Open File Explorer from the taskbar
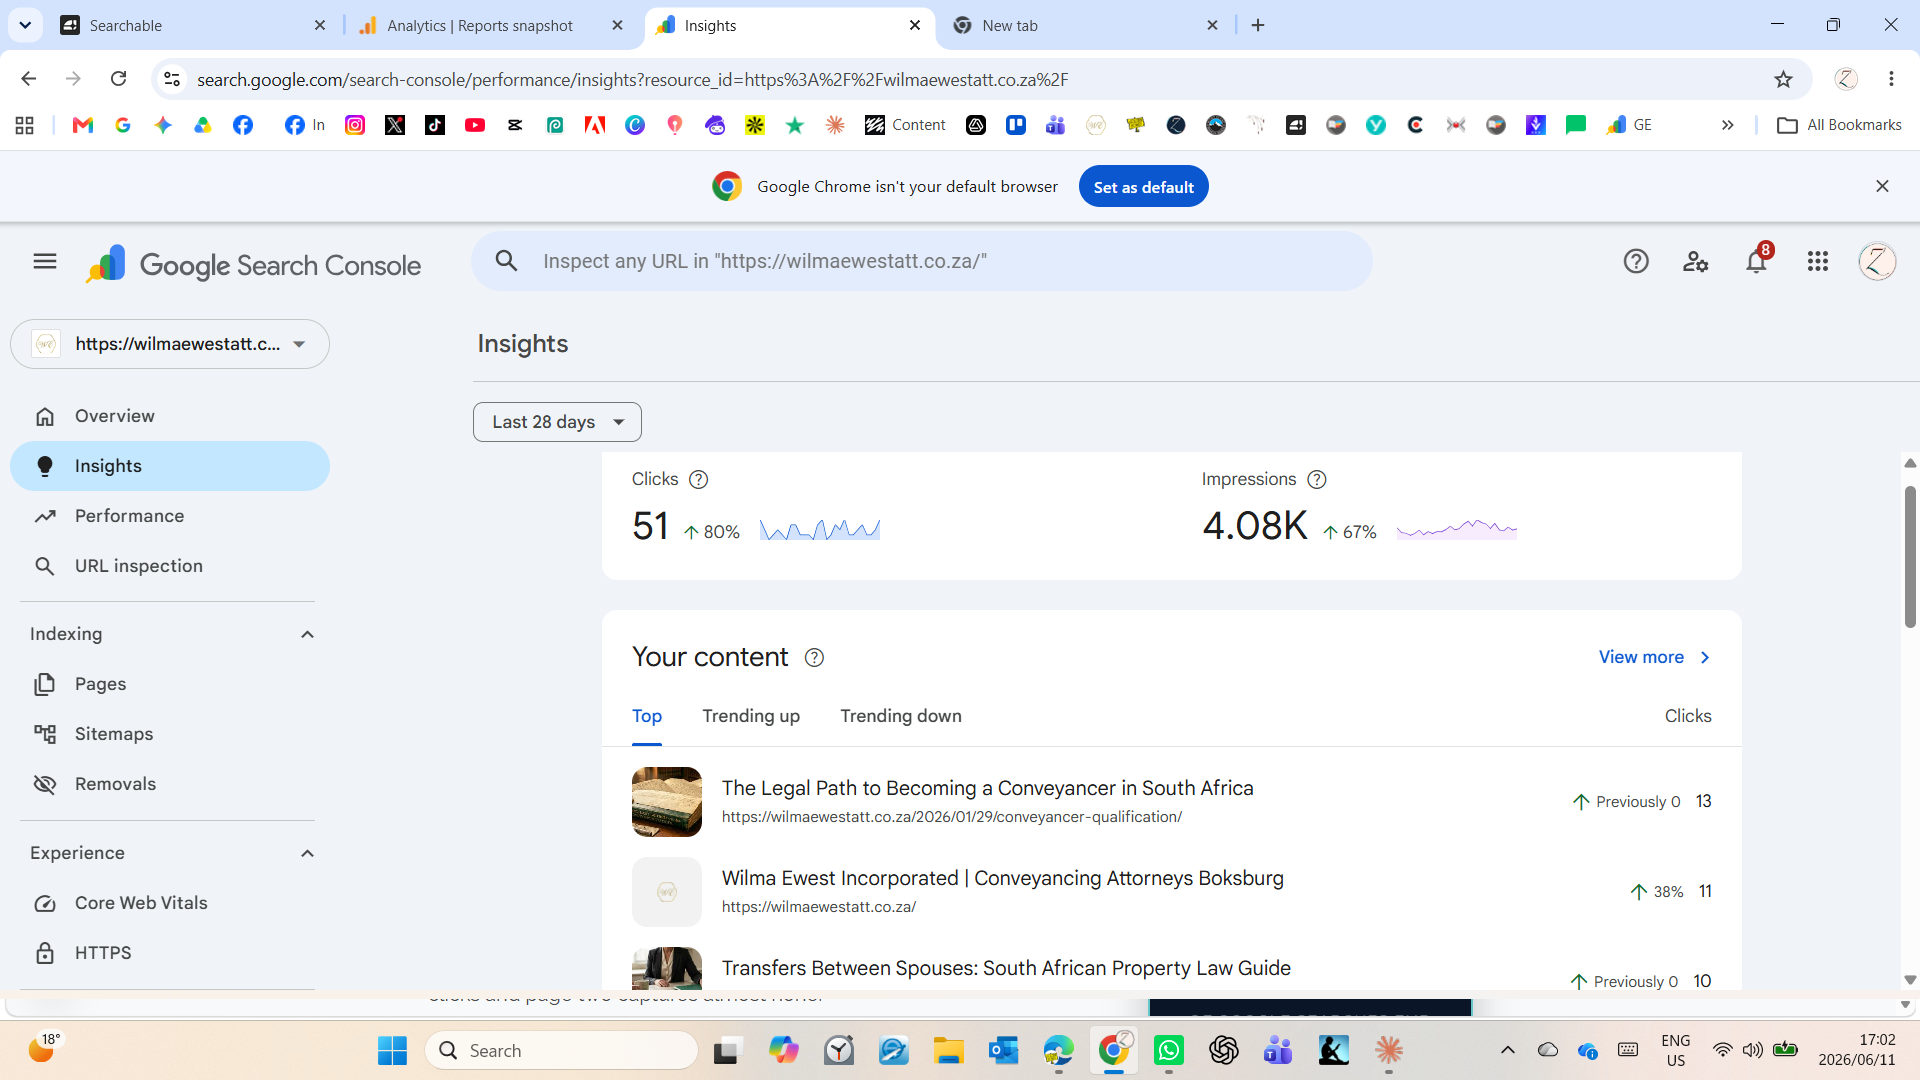Screen dimensions: 1920x1080 click(948, 1050)
